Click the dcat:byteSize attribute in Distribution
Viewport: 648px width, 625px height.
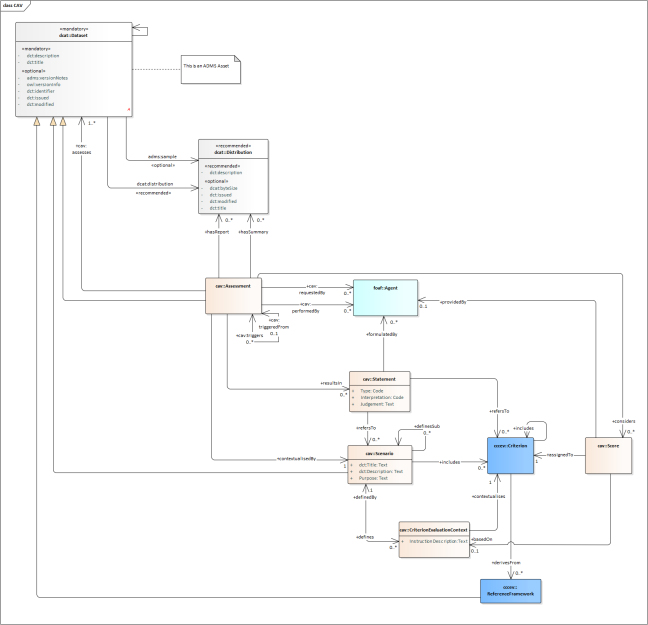[223, 188]
